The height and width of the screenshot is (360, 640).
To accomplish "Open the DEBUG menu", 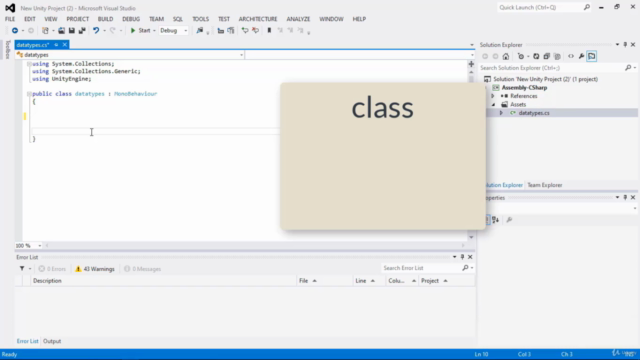I will [131, 19].
